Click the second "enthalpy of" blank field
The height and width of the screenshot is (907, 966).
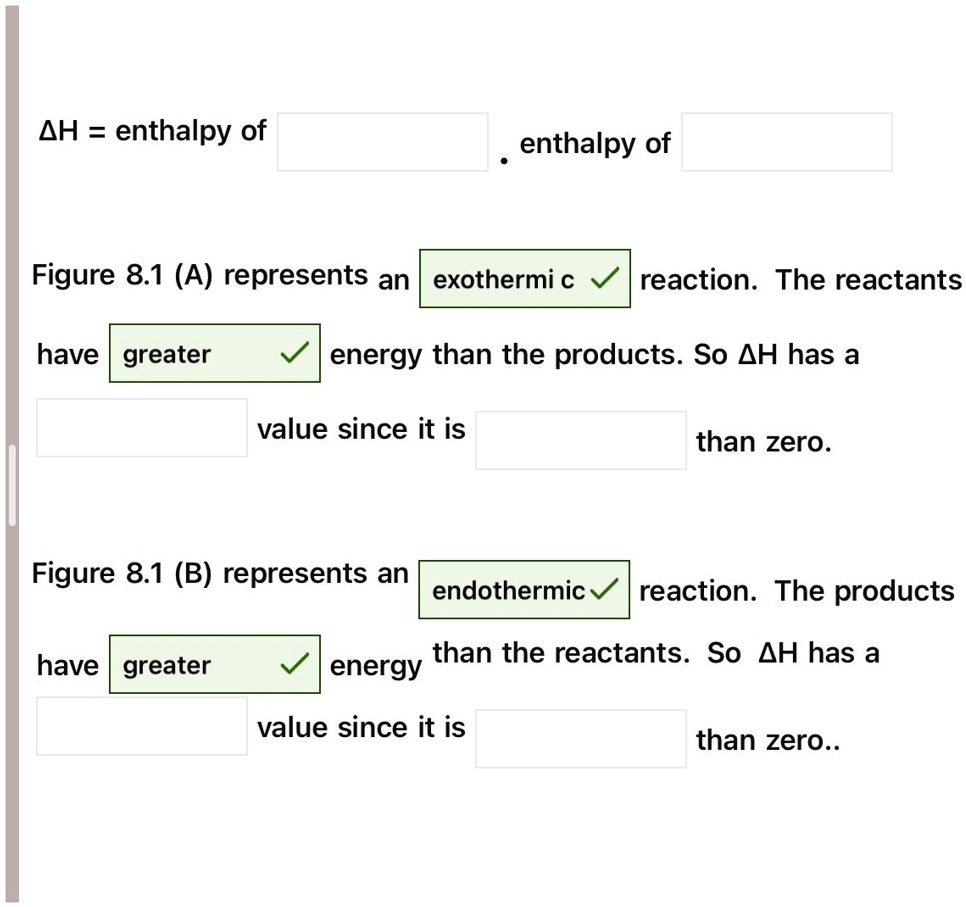pos(786,143)
